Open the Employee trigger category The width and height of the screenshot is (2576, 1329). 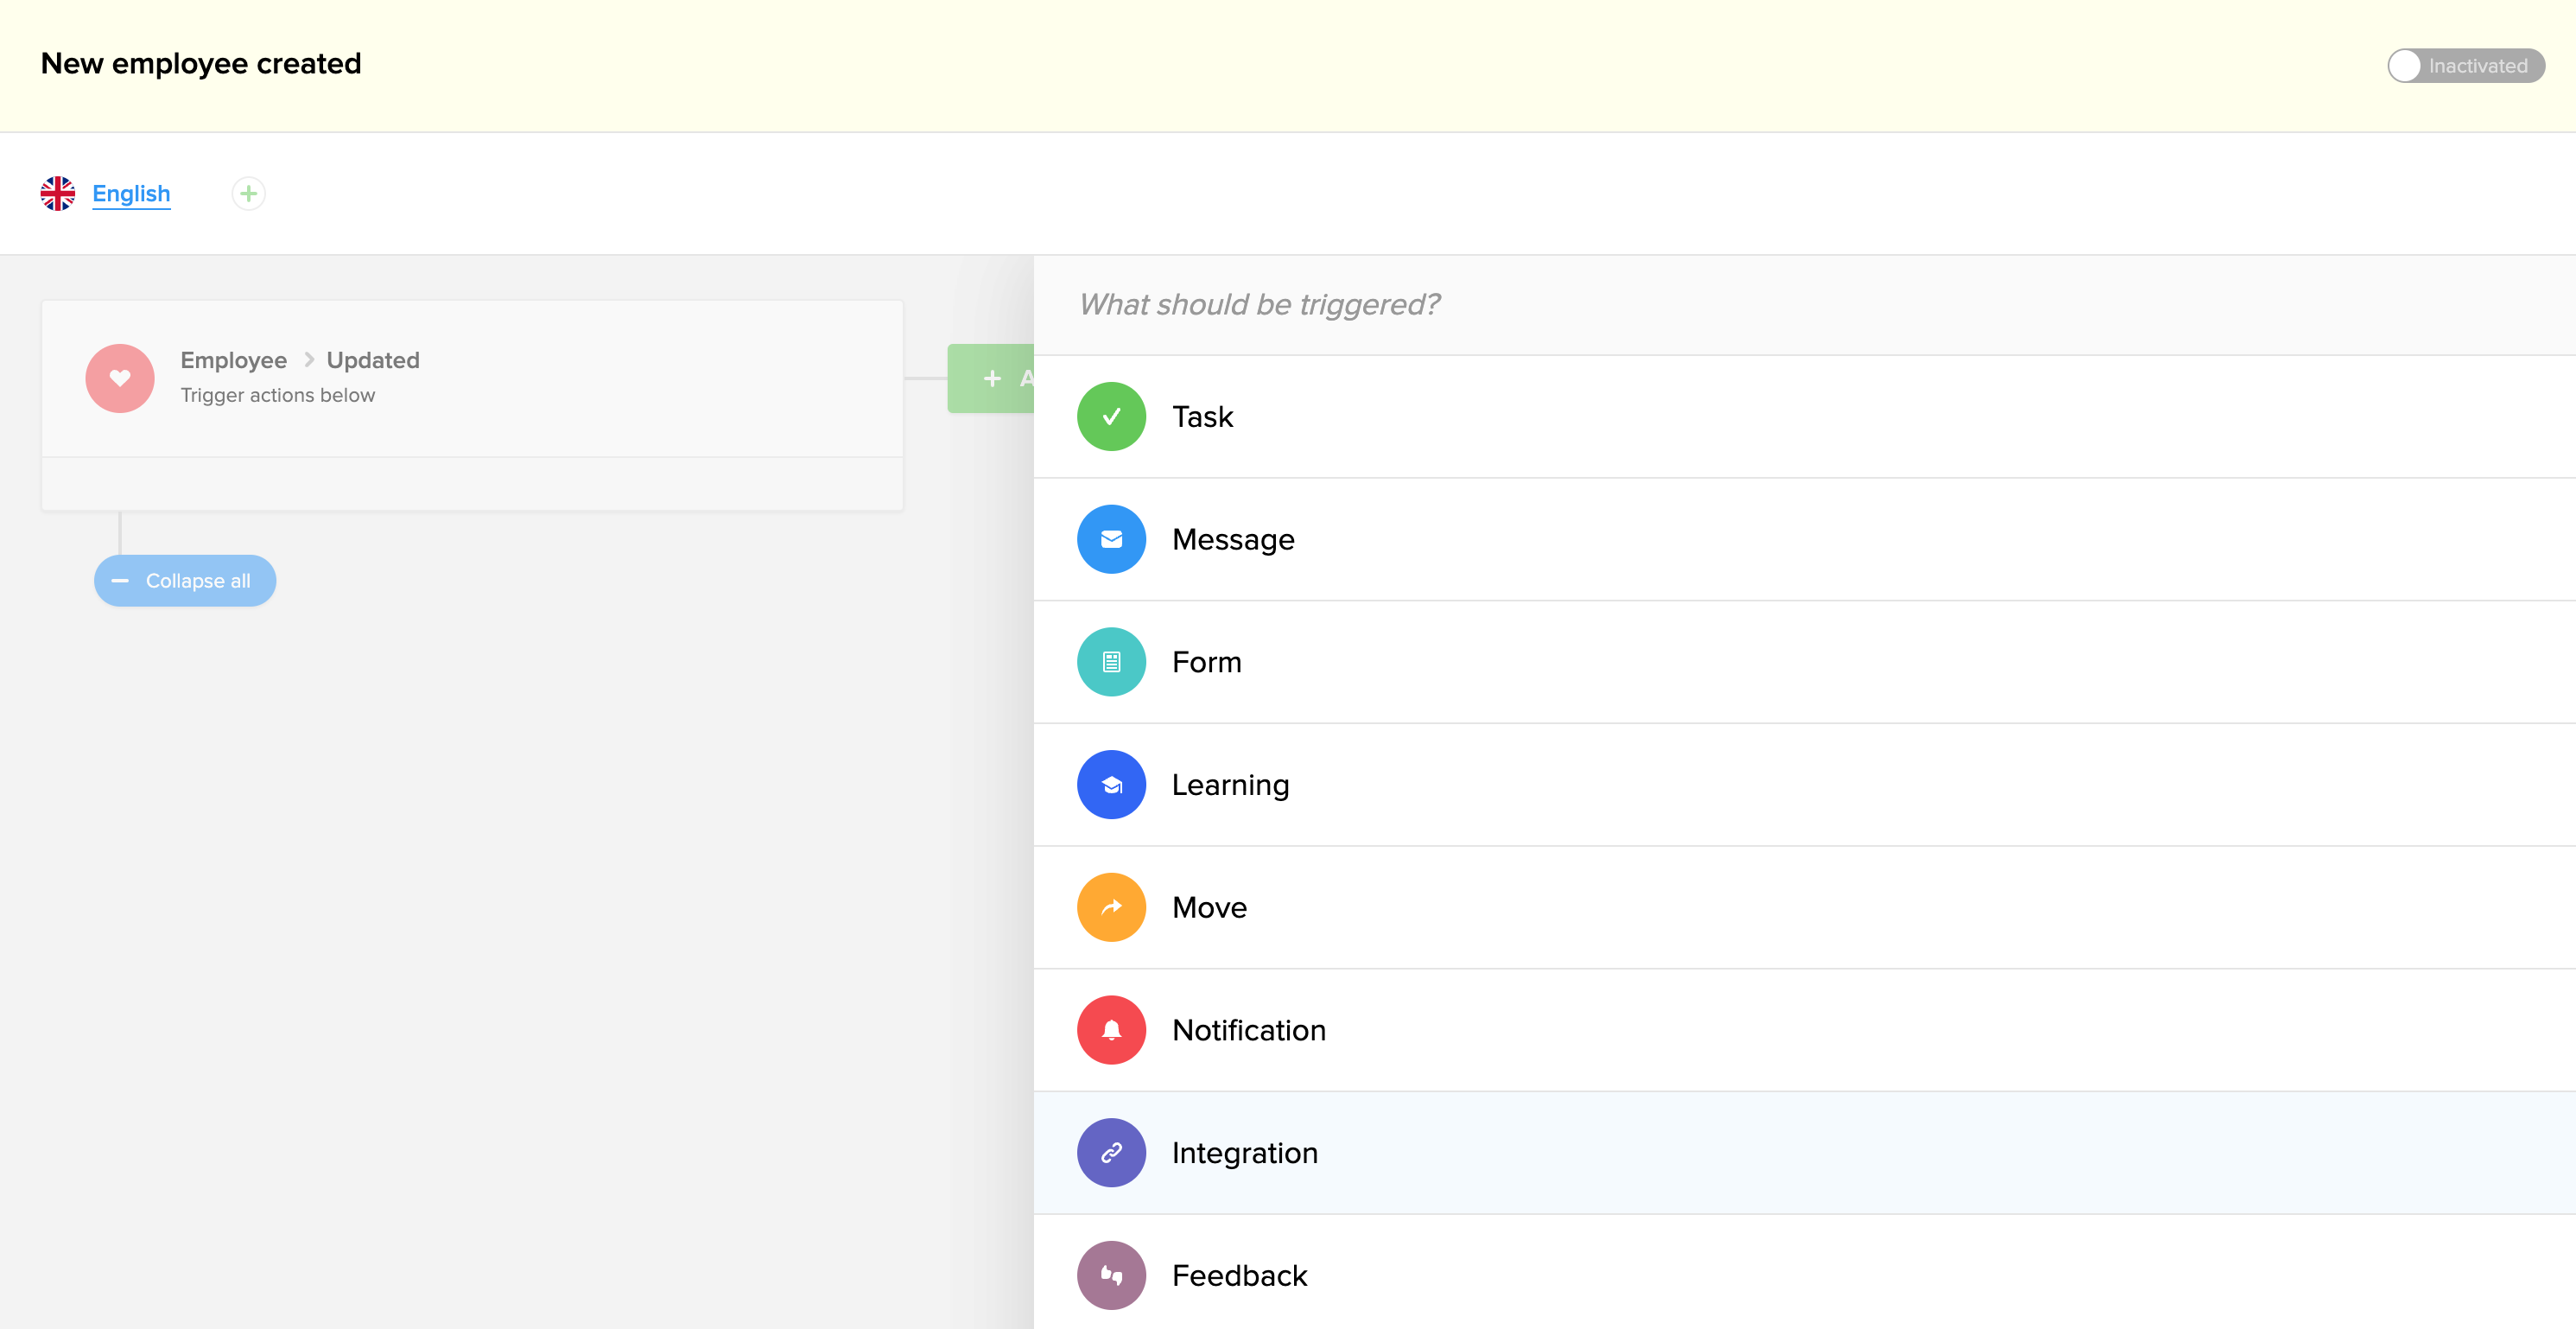tap(233, 360)
